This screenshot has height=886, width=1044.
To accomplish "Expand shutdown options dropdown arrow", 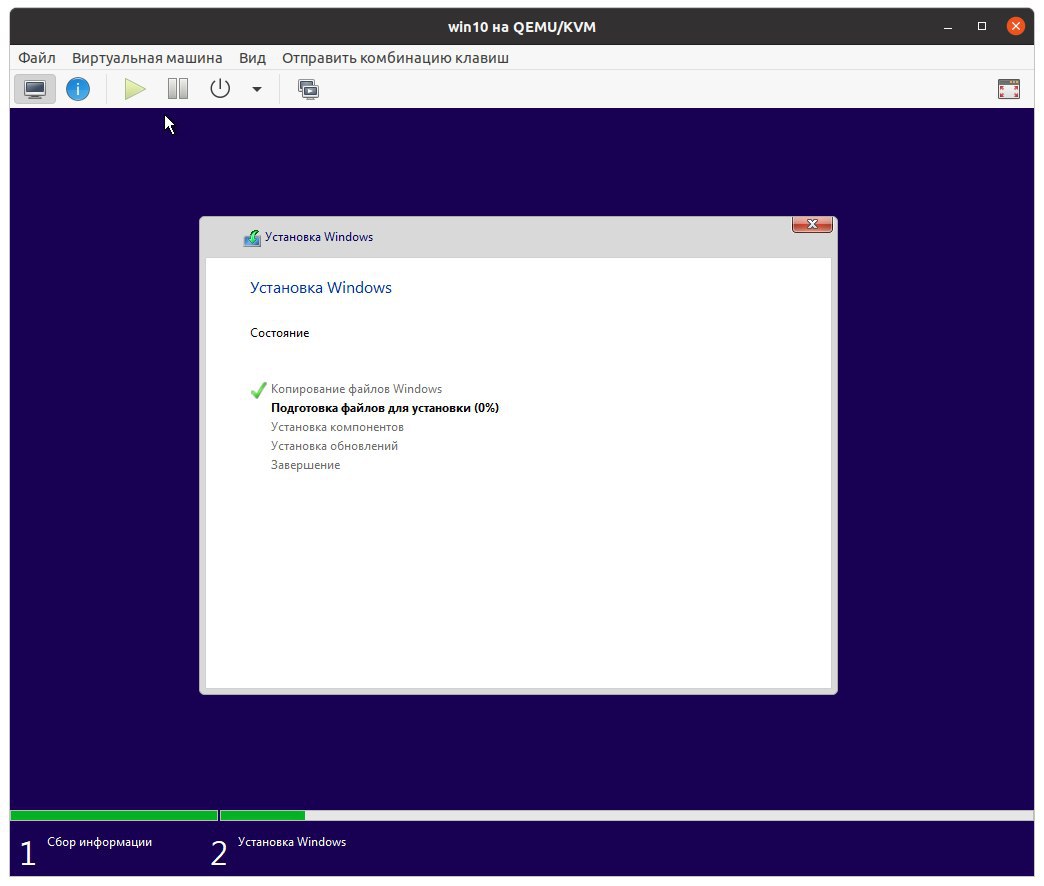I will point(256,89).
